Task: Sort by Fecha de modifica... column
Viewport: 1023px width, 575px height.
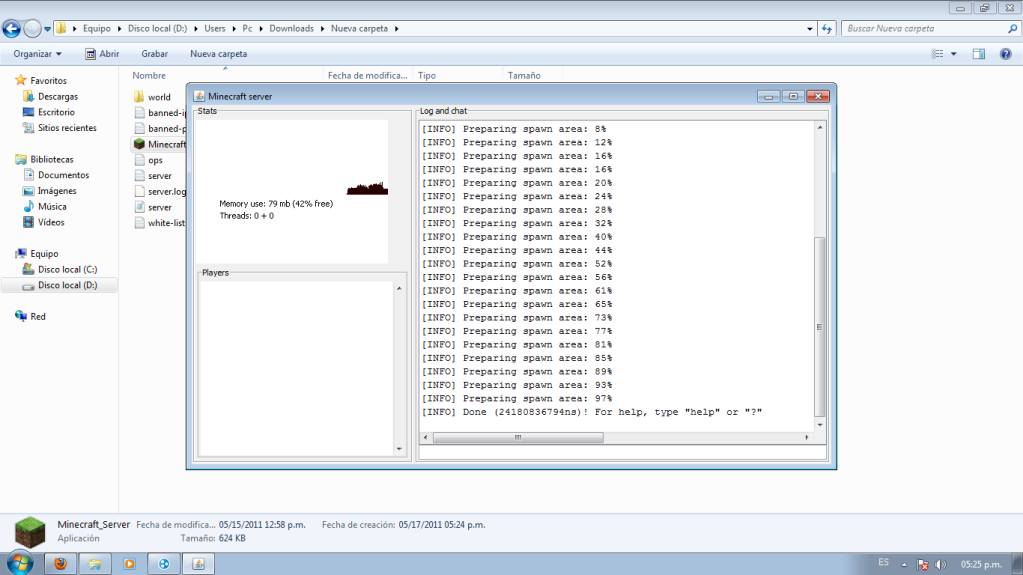Action: (367, 76)
